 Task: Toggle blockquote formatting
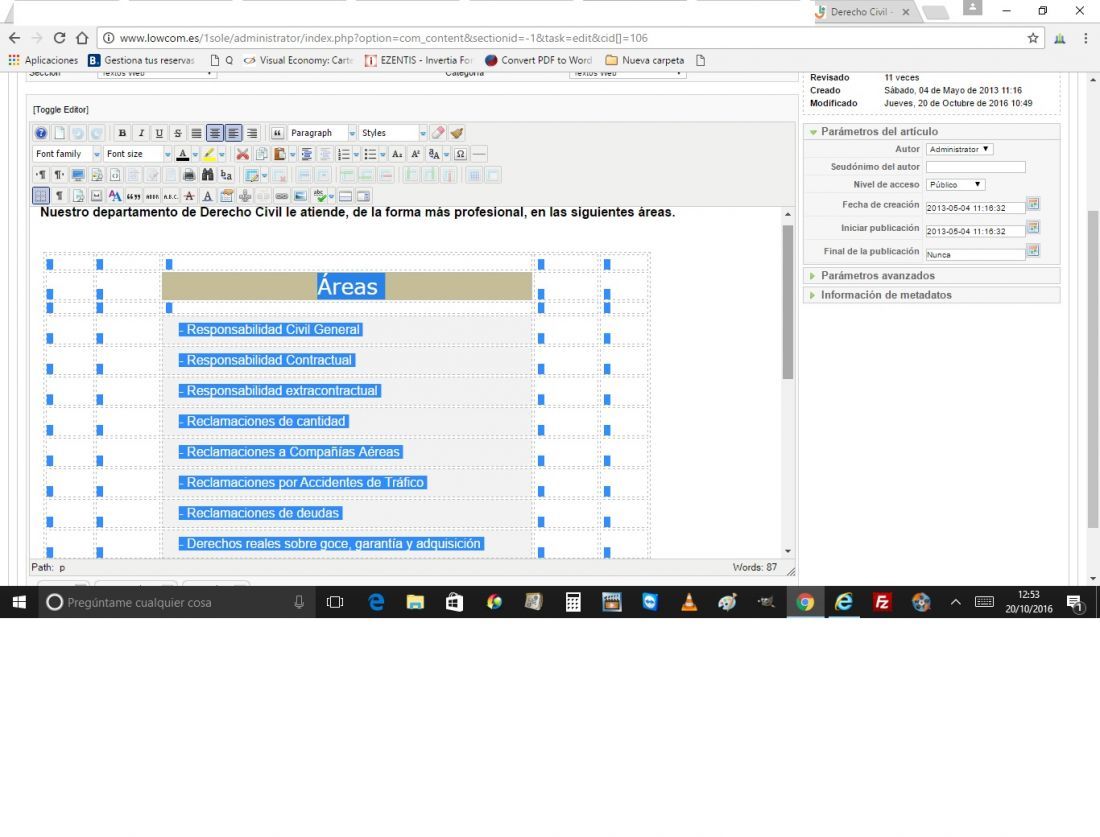coord(277,133)
